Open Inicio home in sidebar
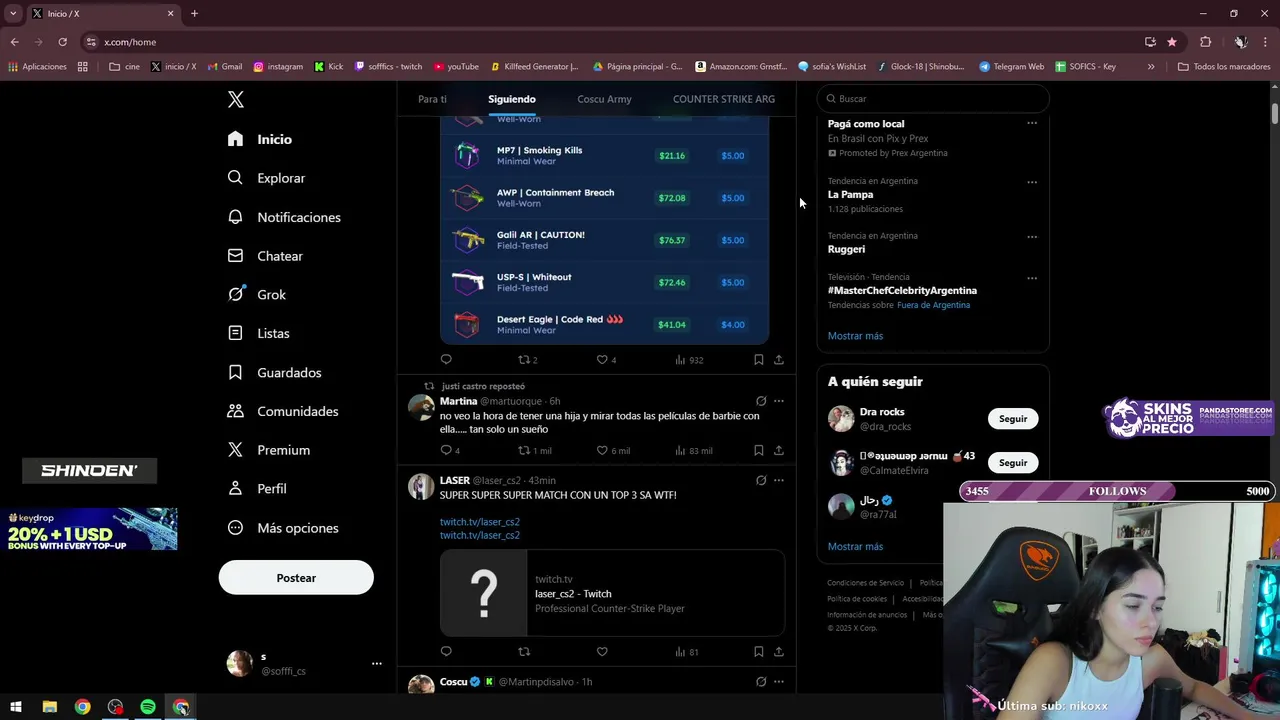 click(260, 139)
